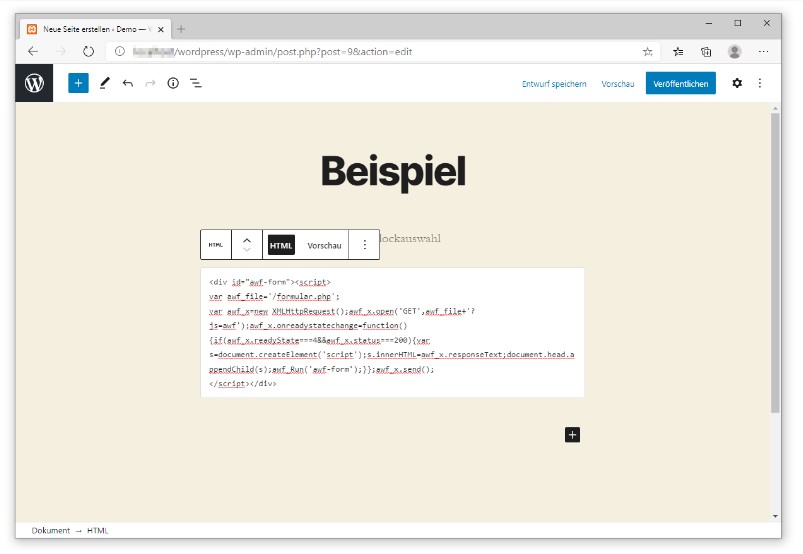This screenshot has width=803, height=554.
Task: Select the Neue Seite erstellen browser tab
Action: pyautogui.click(x=96, y=29)
